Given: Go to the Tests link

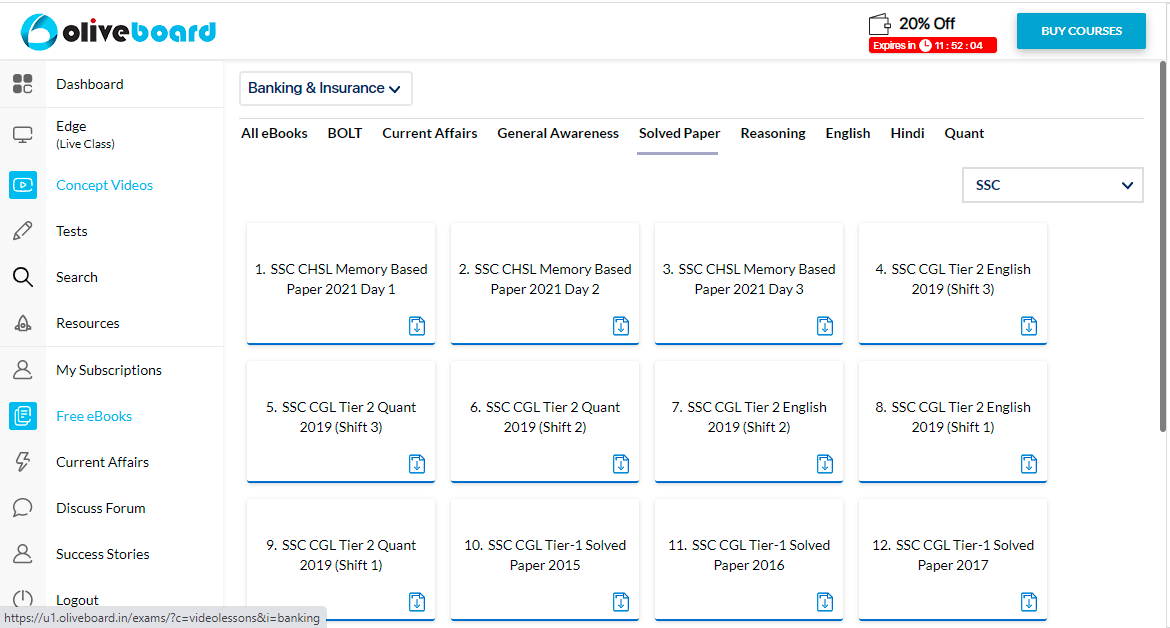Looking at the screenshot, I should (72, 231).
